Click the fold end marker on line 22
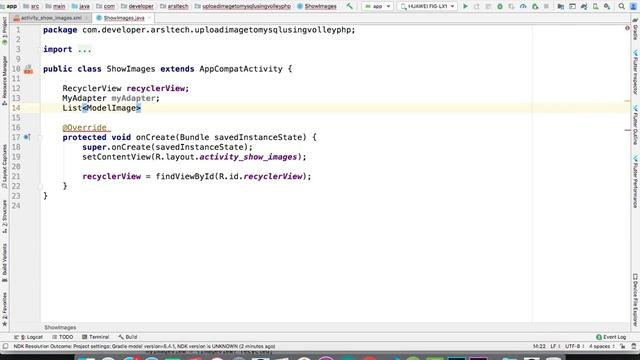 coord(40,186)
